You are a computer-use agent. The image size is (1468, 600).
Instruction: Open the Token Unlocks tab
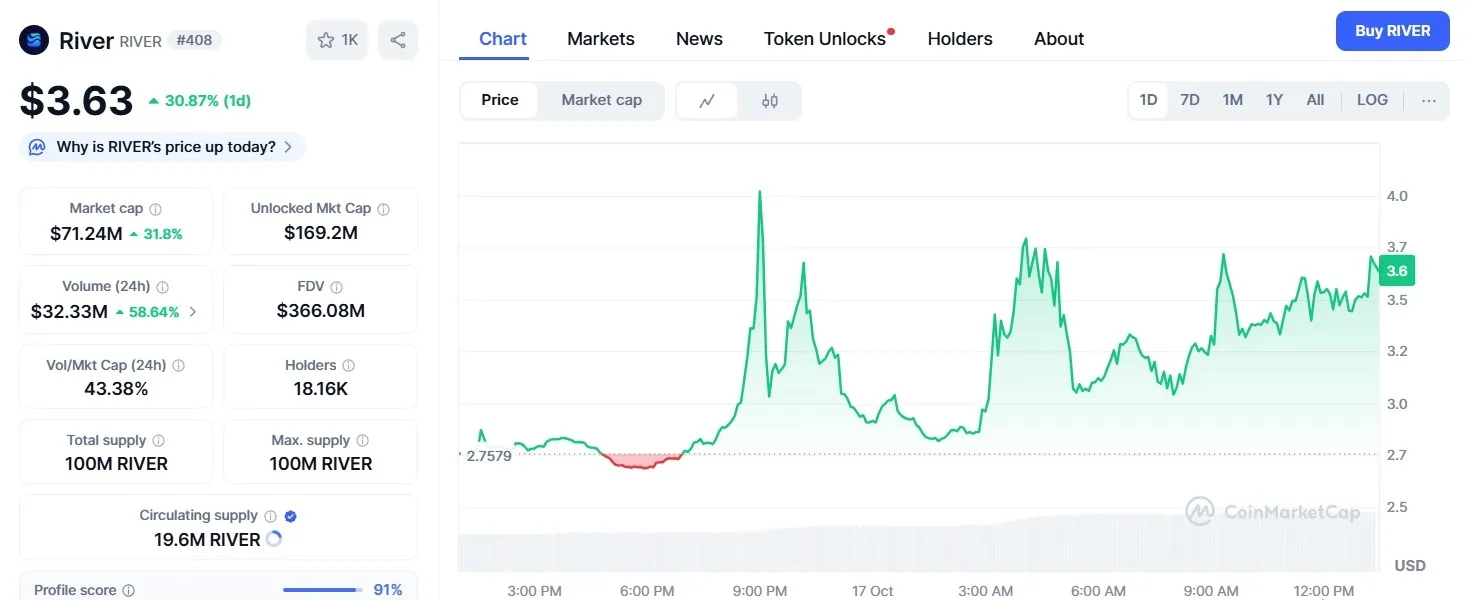825,39
